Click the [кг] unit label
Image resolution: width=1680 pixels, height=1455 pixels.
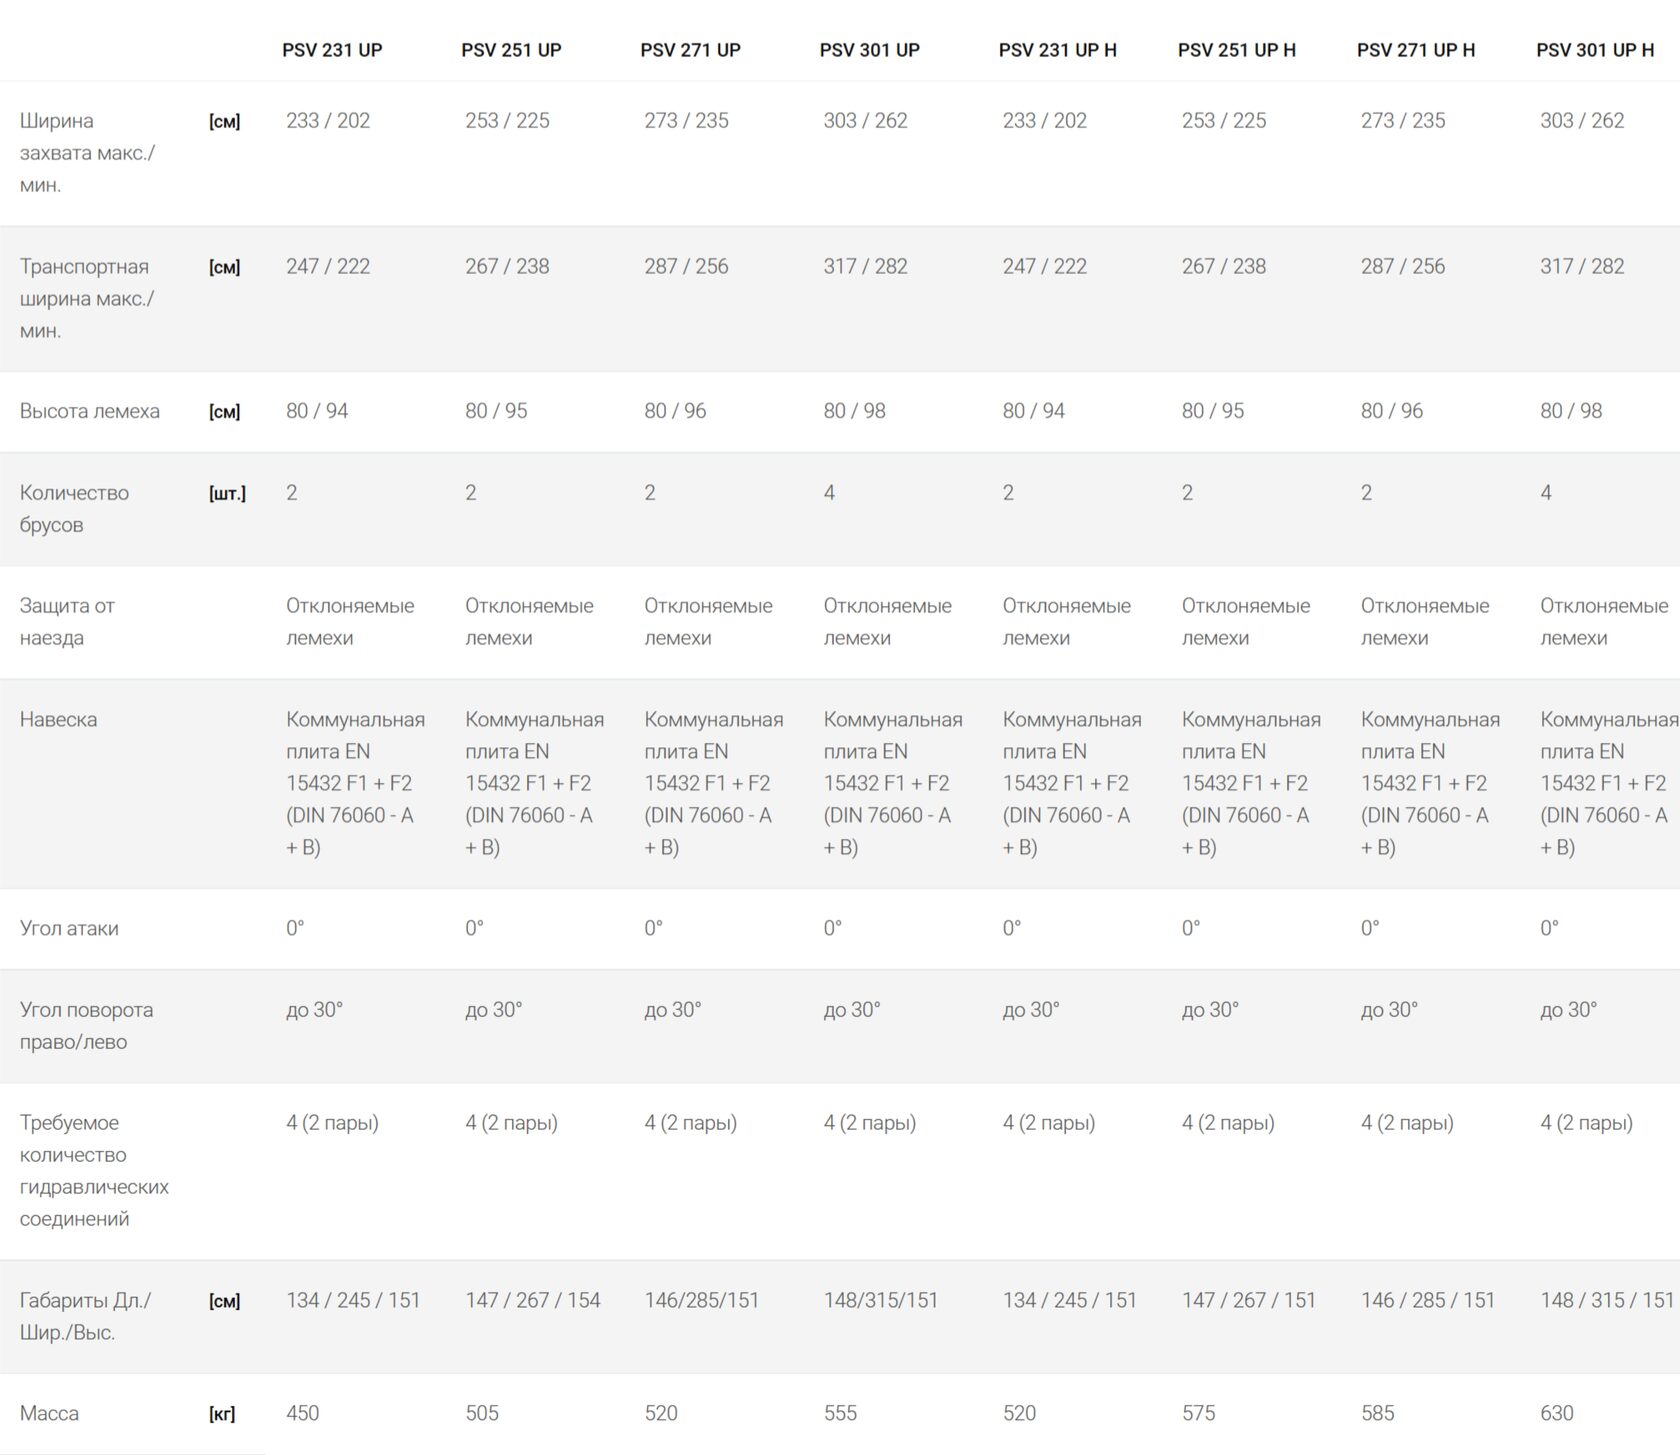[222, 1414]
